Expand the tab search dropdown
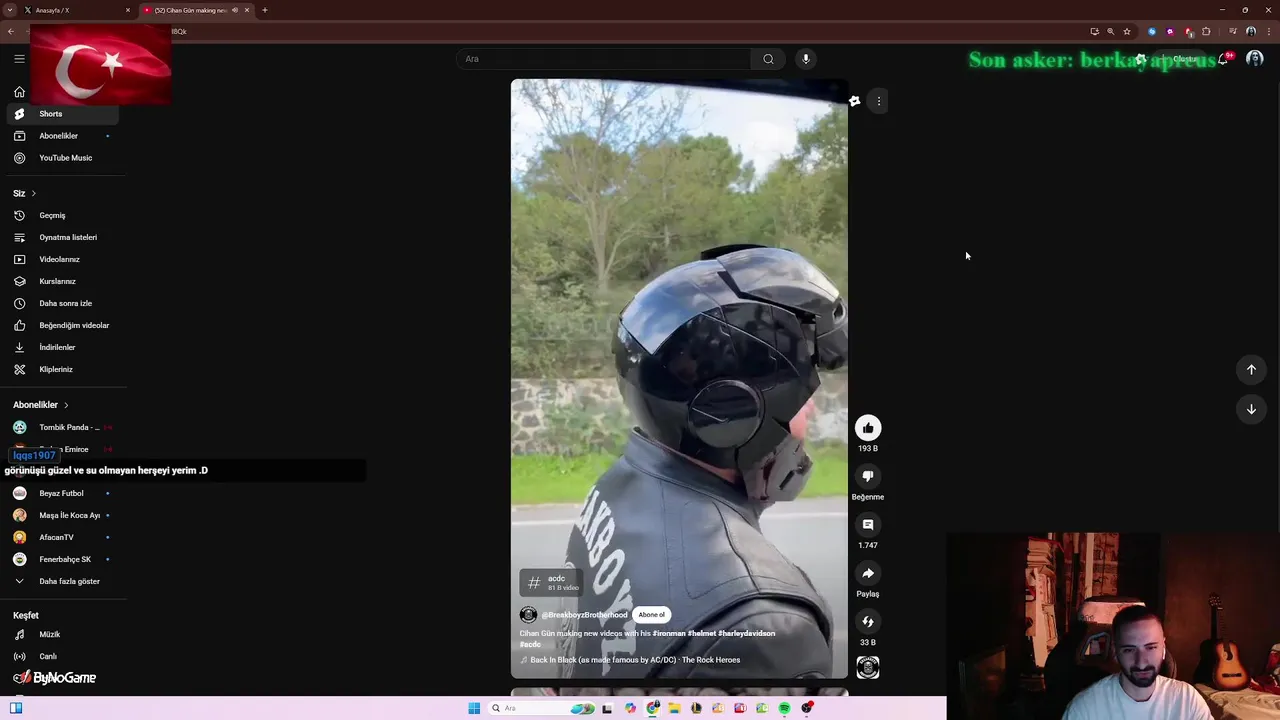The image size is (1280, 720). tap(10, 10)
